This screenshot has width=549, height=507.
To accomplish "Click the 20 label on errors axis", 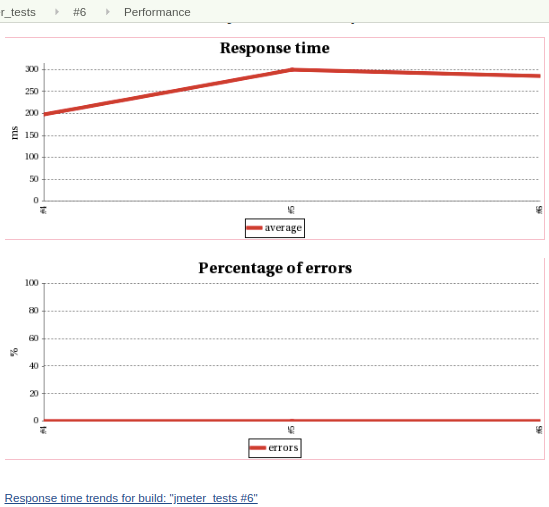I will pos(34,393).
